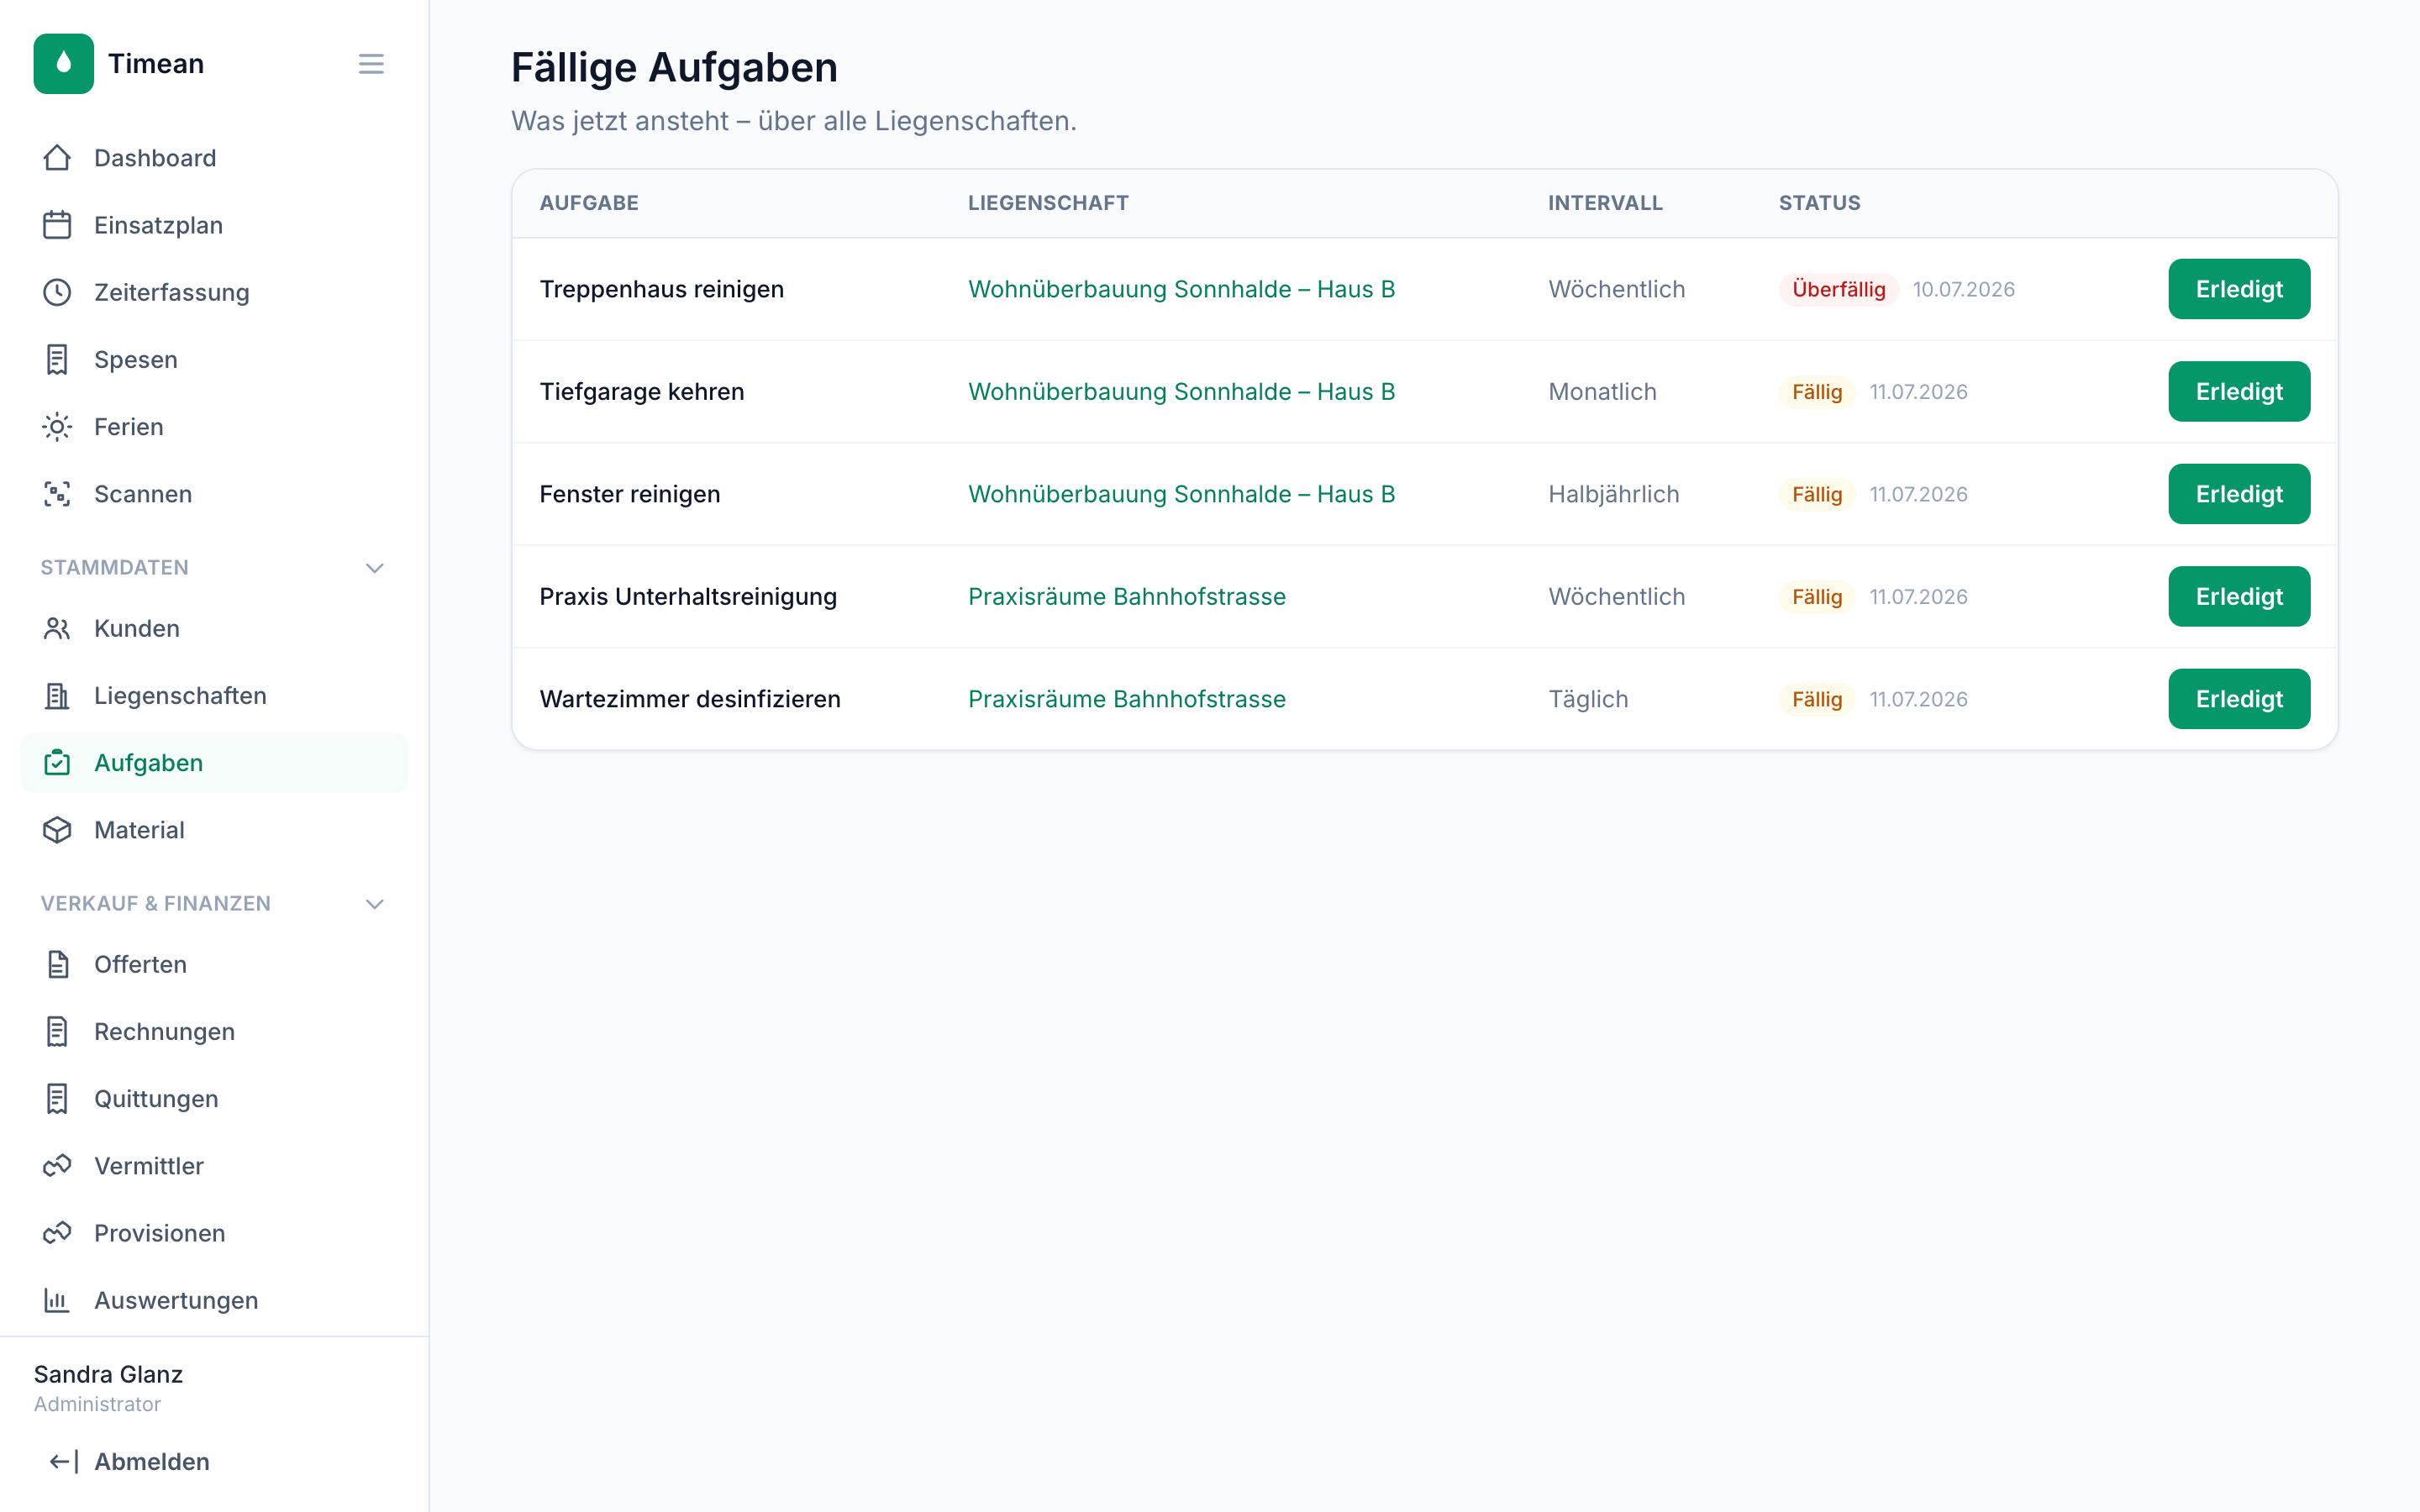2420x1512 pixels.
Task: Click the Material box icon
Action: (57, 830)
